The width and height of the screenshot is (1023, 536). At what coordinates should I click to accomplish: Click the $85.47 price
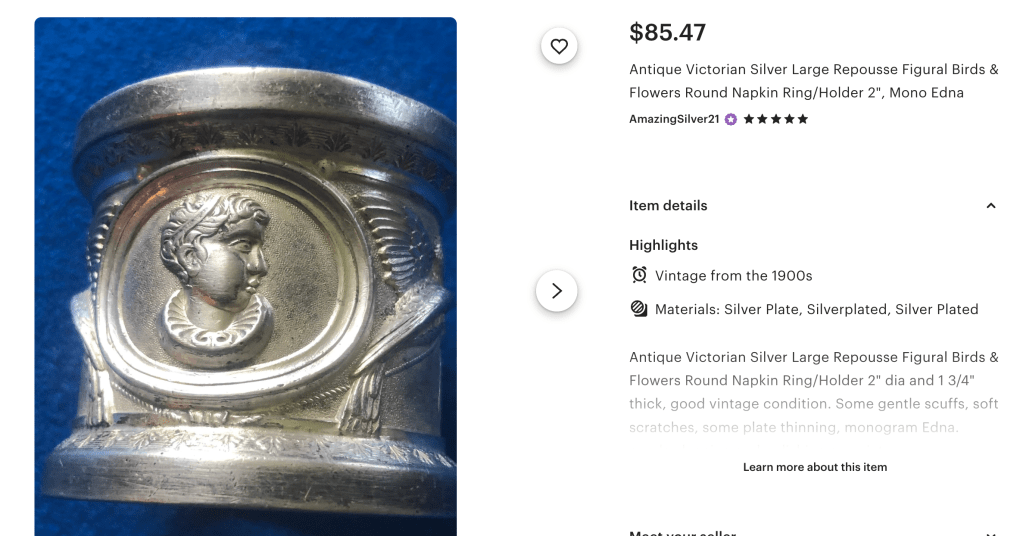pos(667,33)
